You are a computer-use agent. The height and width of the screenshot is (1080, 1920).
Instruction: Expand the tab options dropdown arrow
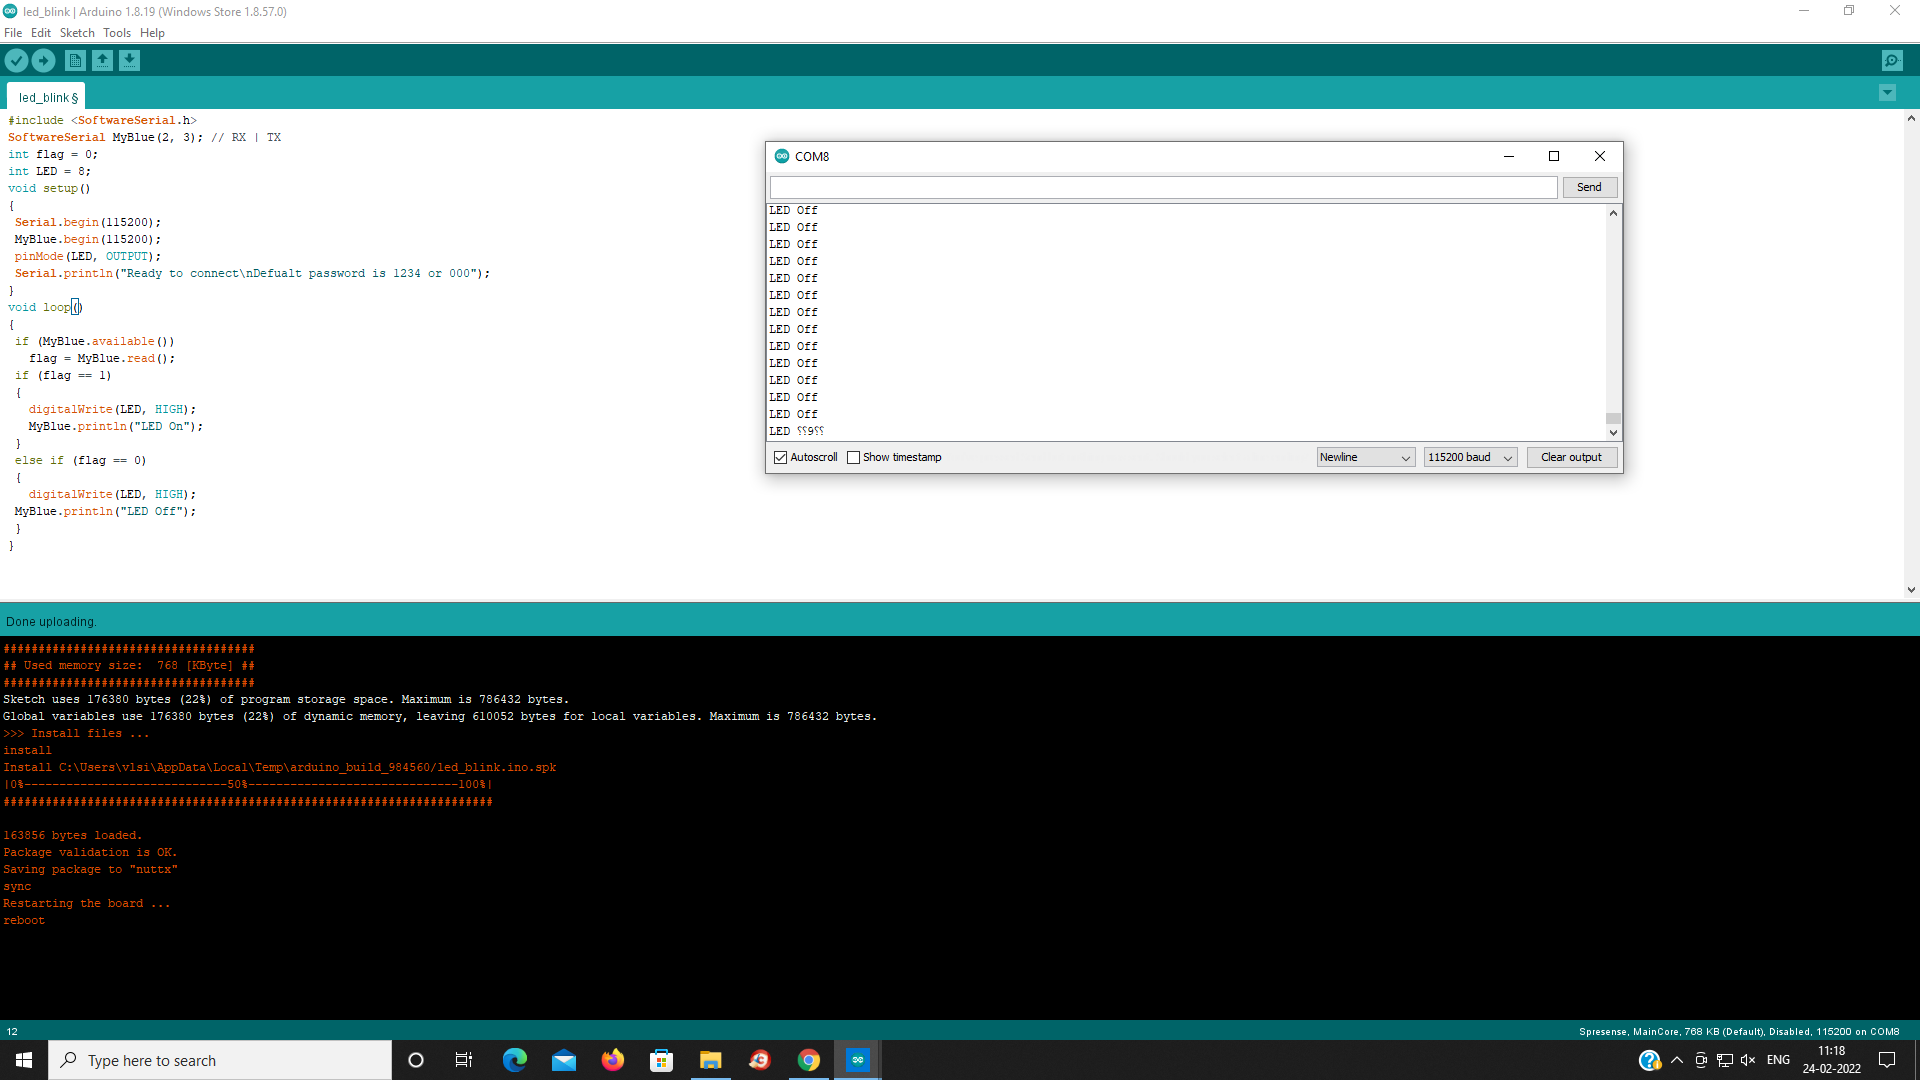coord(1887,93)
